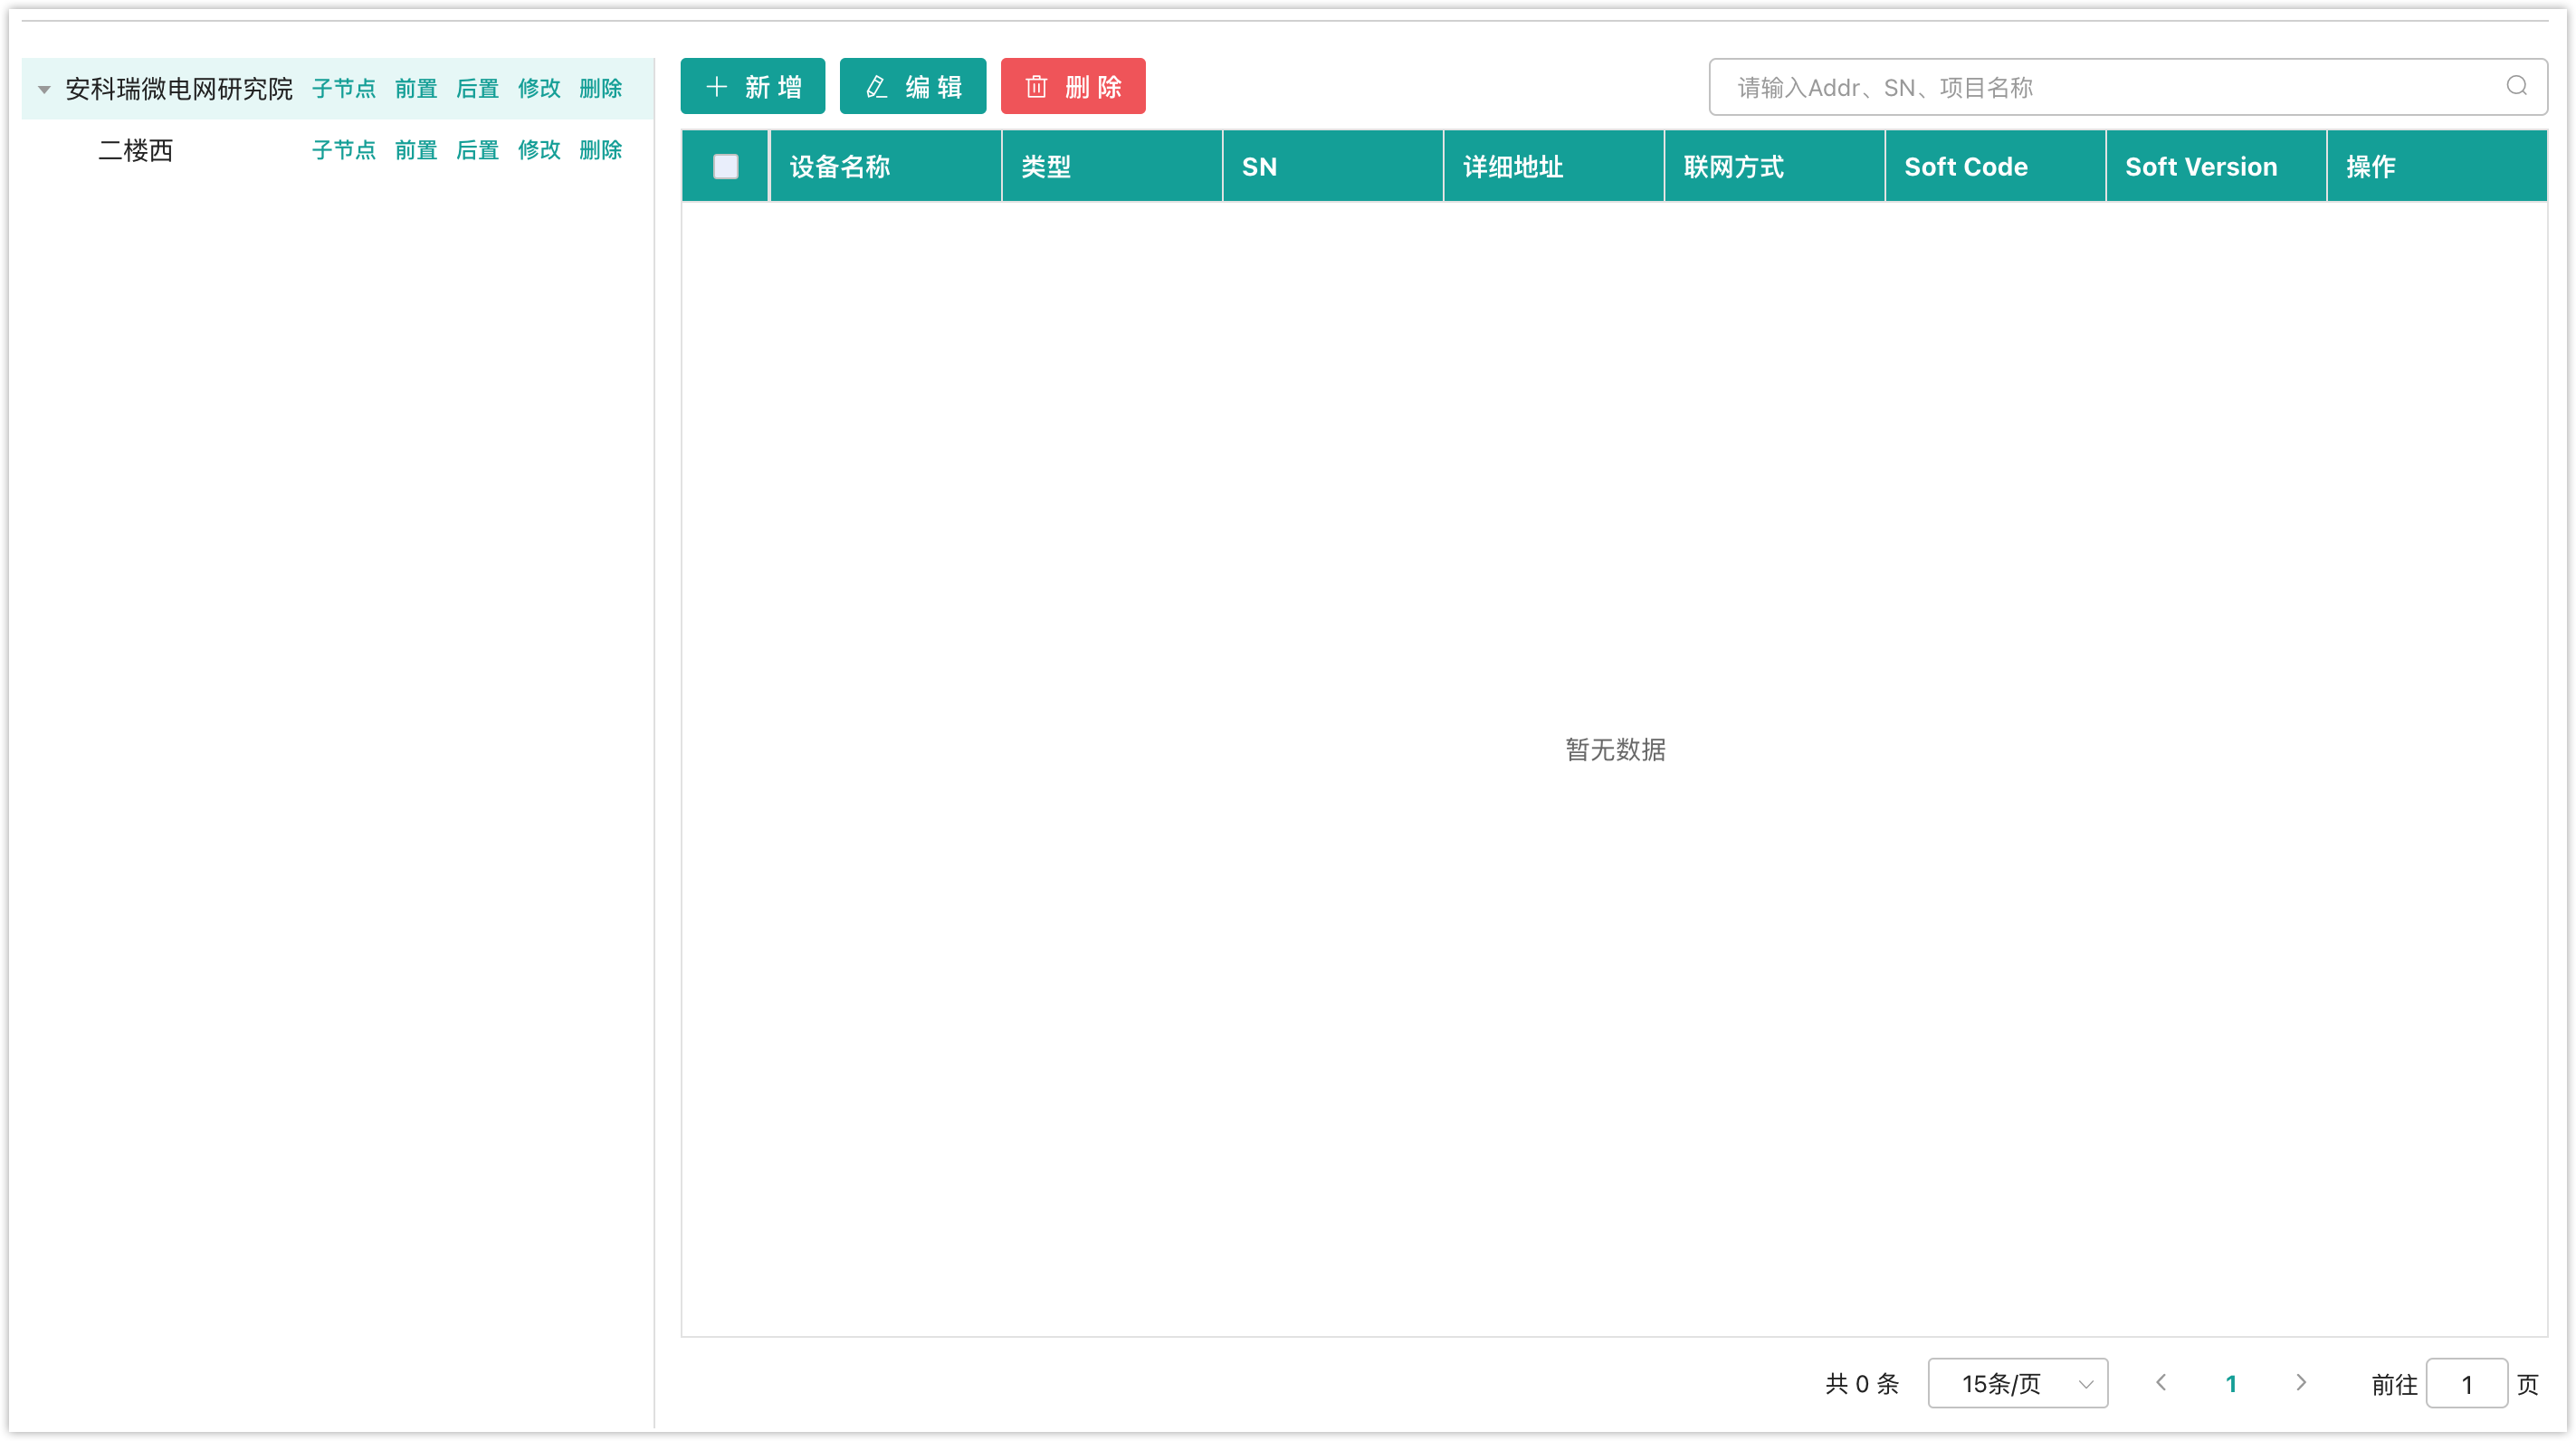
Task: Click the 设备名称 column header
Action: tap(886, 167)
